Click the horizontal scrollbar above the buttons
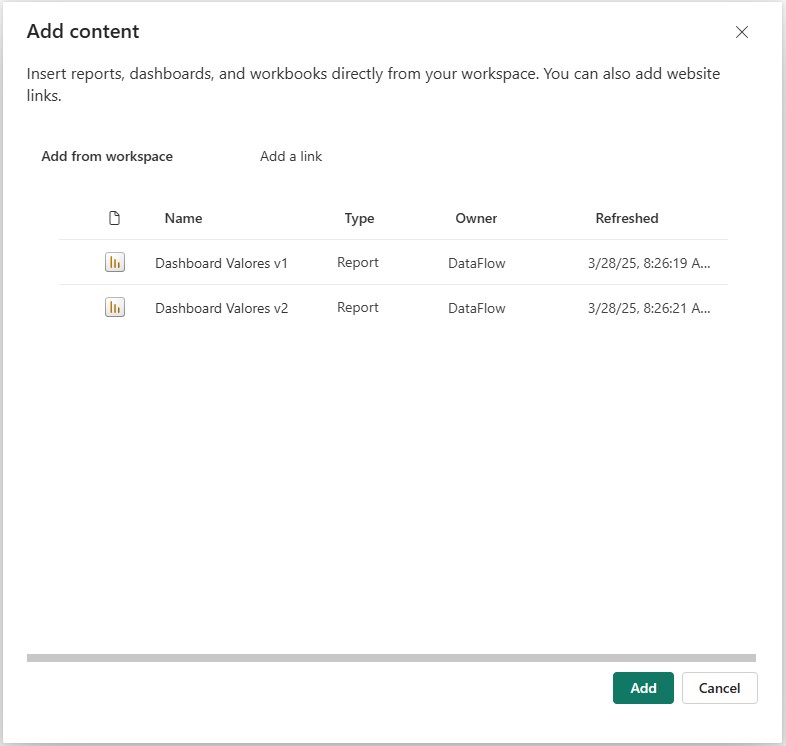The height and width of the screenshot is (746, 786). [391, 658]
